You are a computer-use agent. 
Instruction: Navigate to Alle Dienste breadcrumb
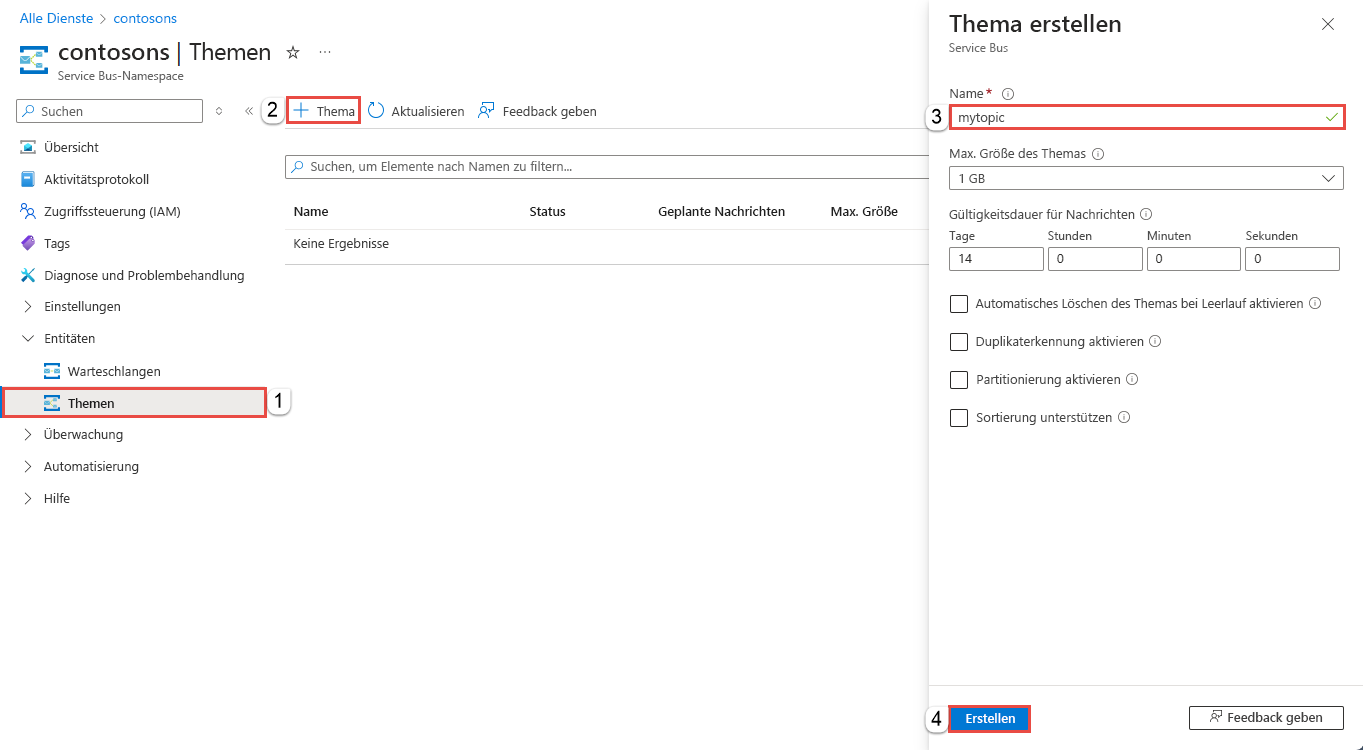[x=57, y=19]
